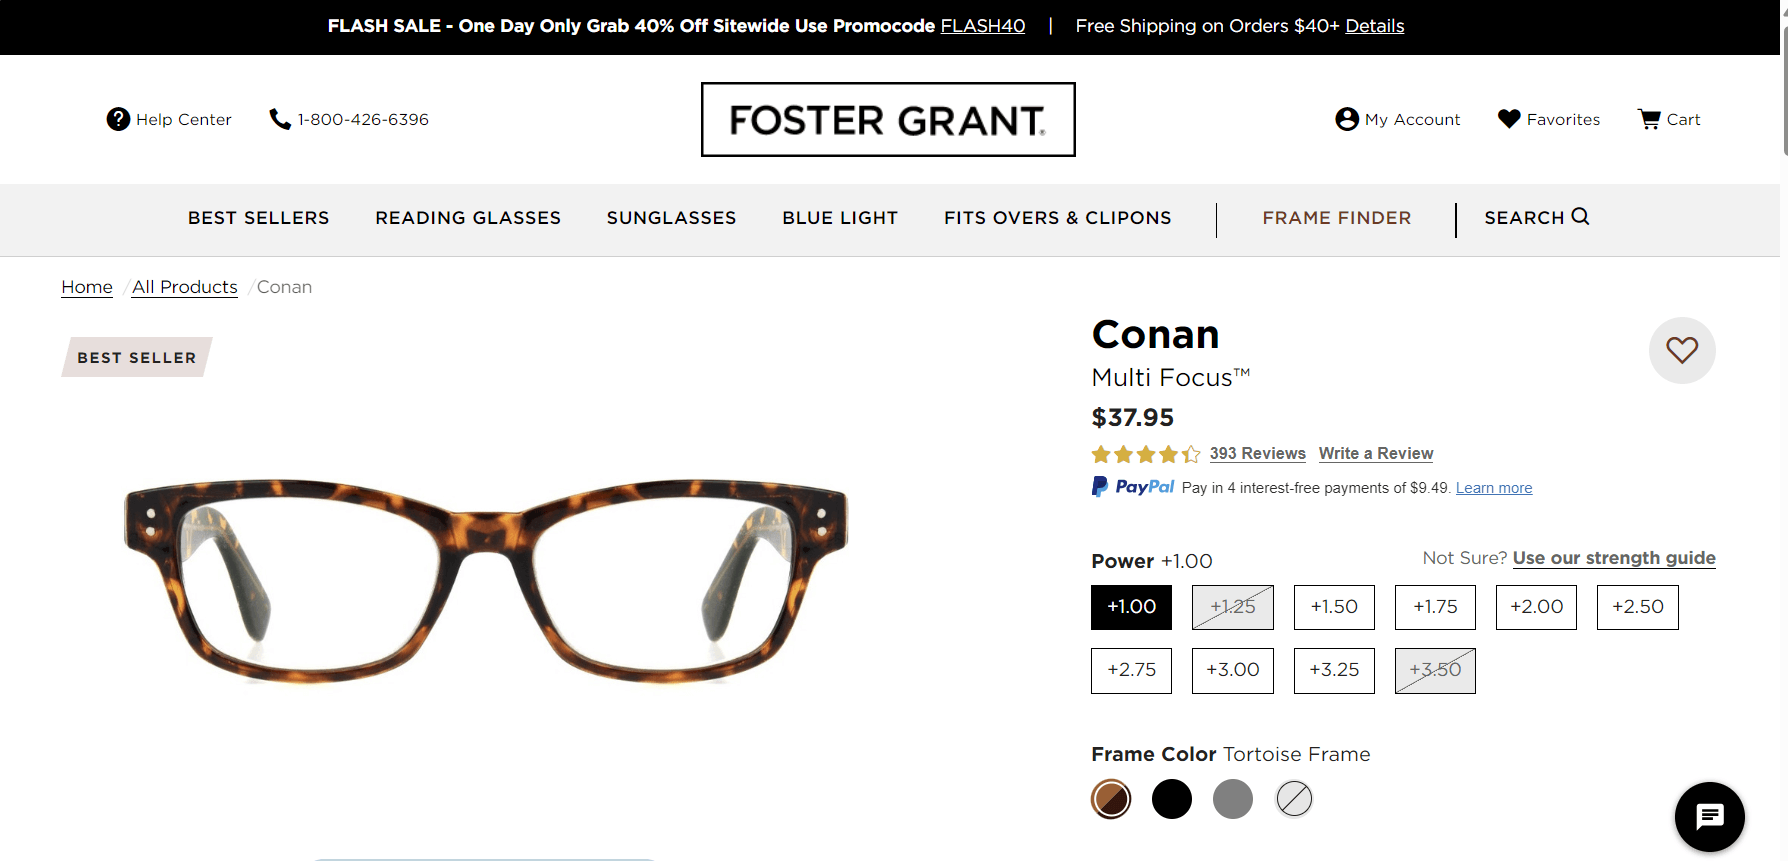Switch to the Blue Light category

click(x=840, y=217)
